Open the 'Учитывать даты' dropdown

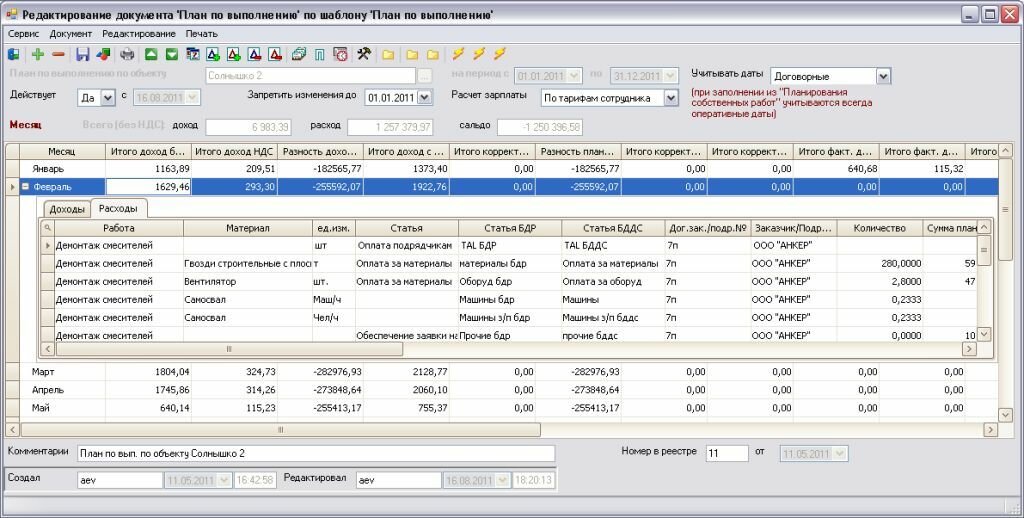click(882, 77)
